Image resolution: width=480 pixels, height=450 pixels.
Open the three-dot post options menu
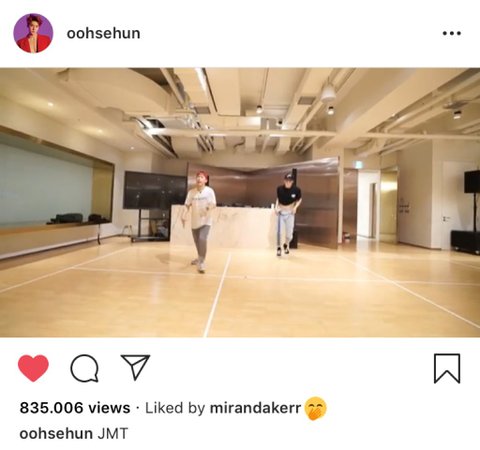(x=452, y=33)
